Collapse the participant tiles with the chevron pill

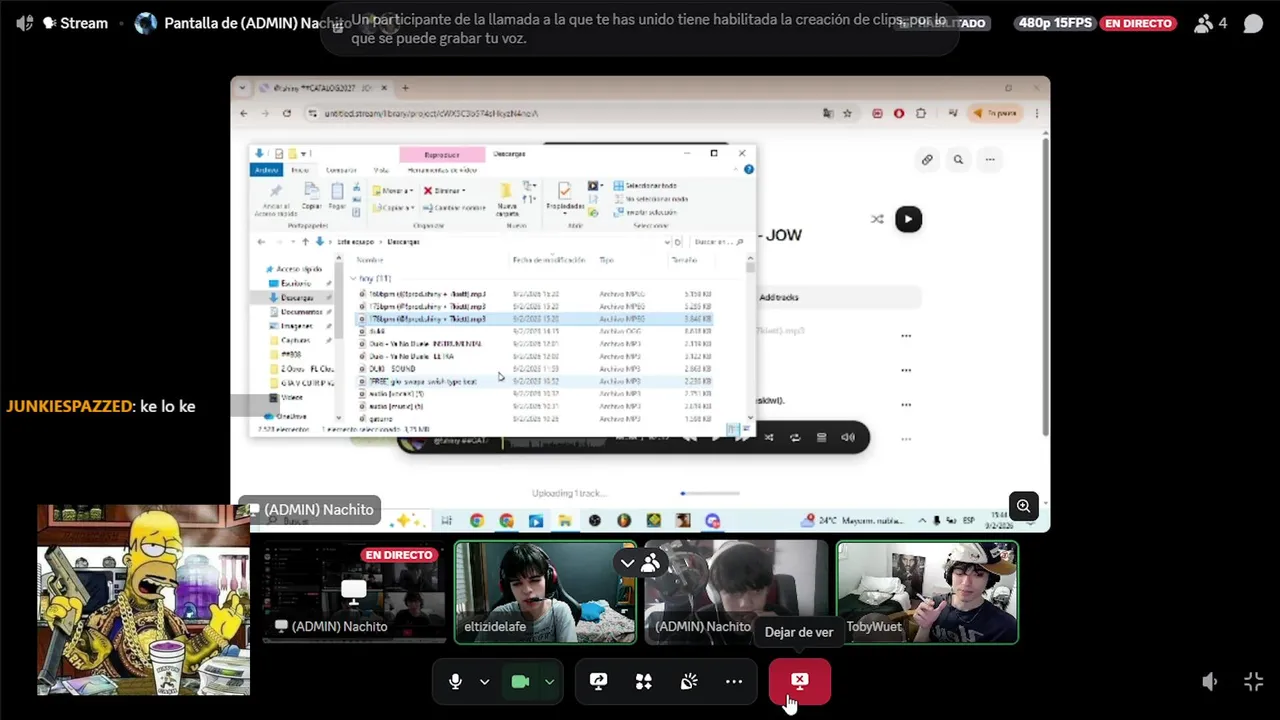tap(640, 563)
